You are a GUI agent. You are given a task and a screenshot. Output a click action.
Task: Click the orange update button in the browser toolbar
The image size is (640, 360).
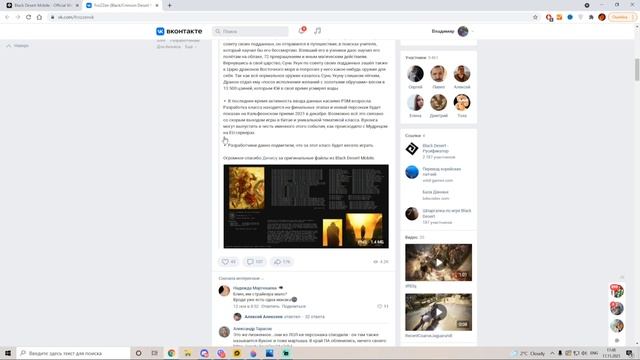pyautogui.click(x=622, y=17)
